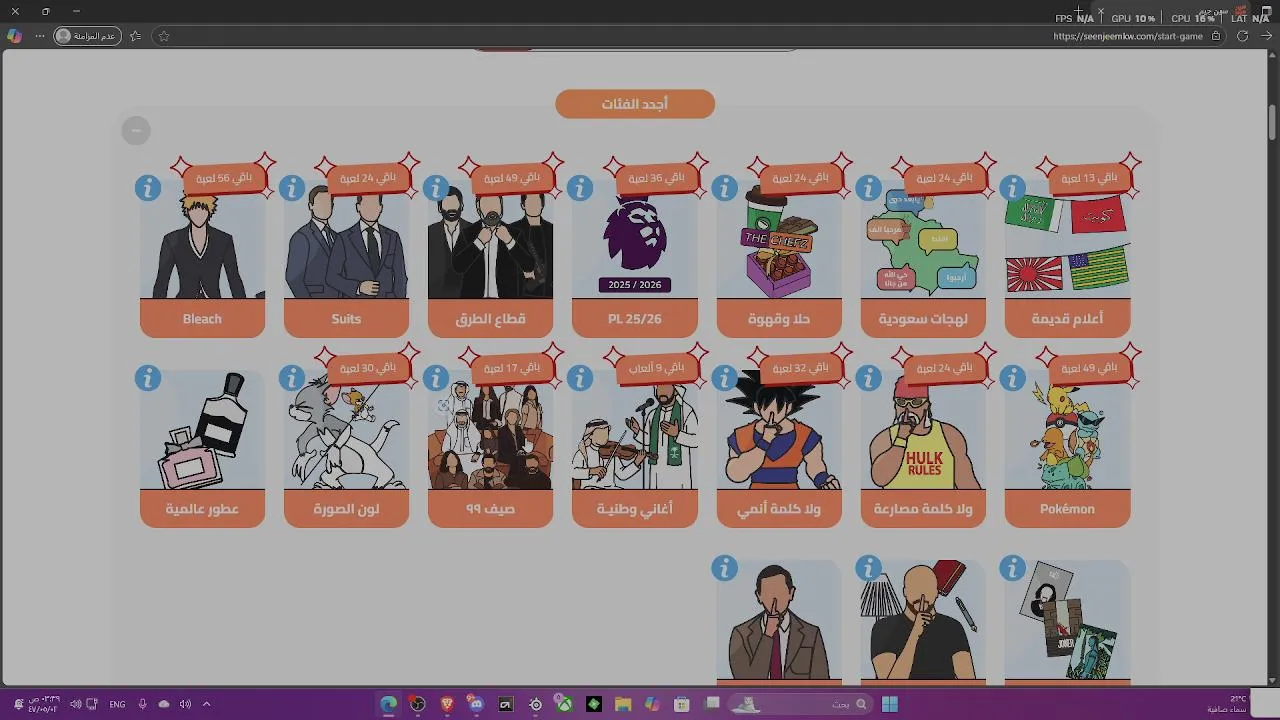Open the عدم المزامنة profile button
1280x720 pixels.
(86, 36)
